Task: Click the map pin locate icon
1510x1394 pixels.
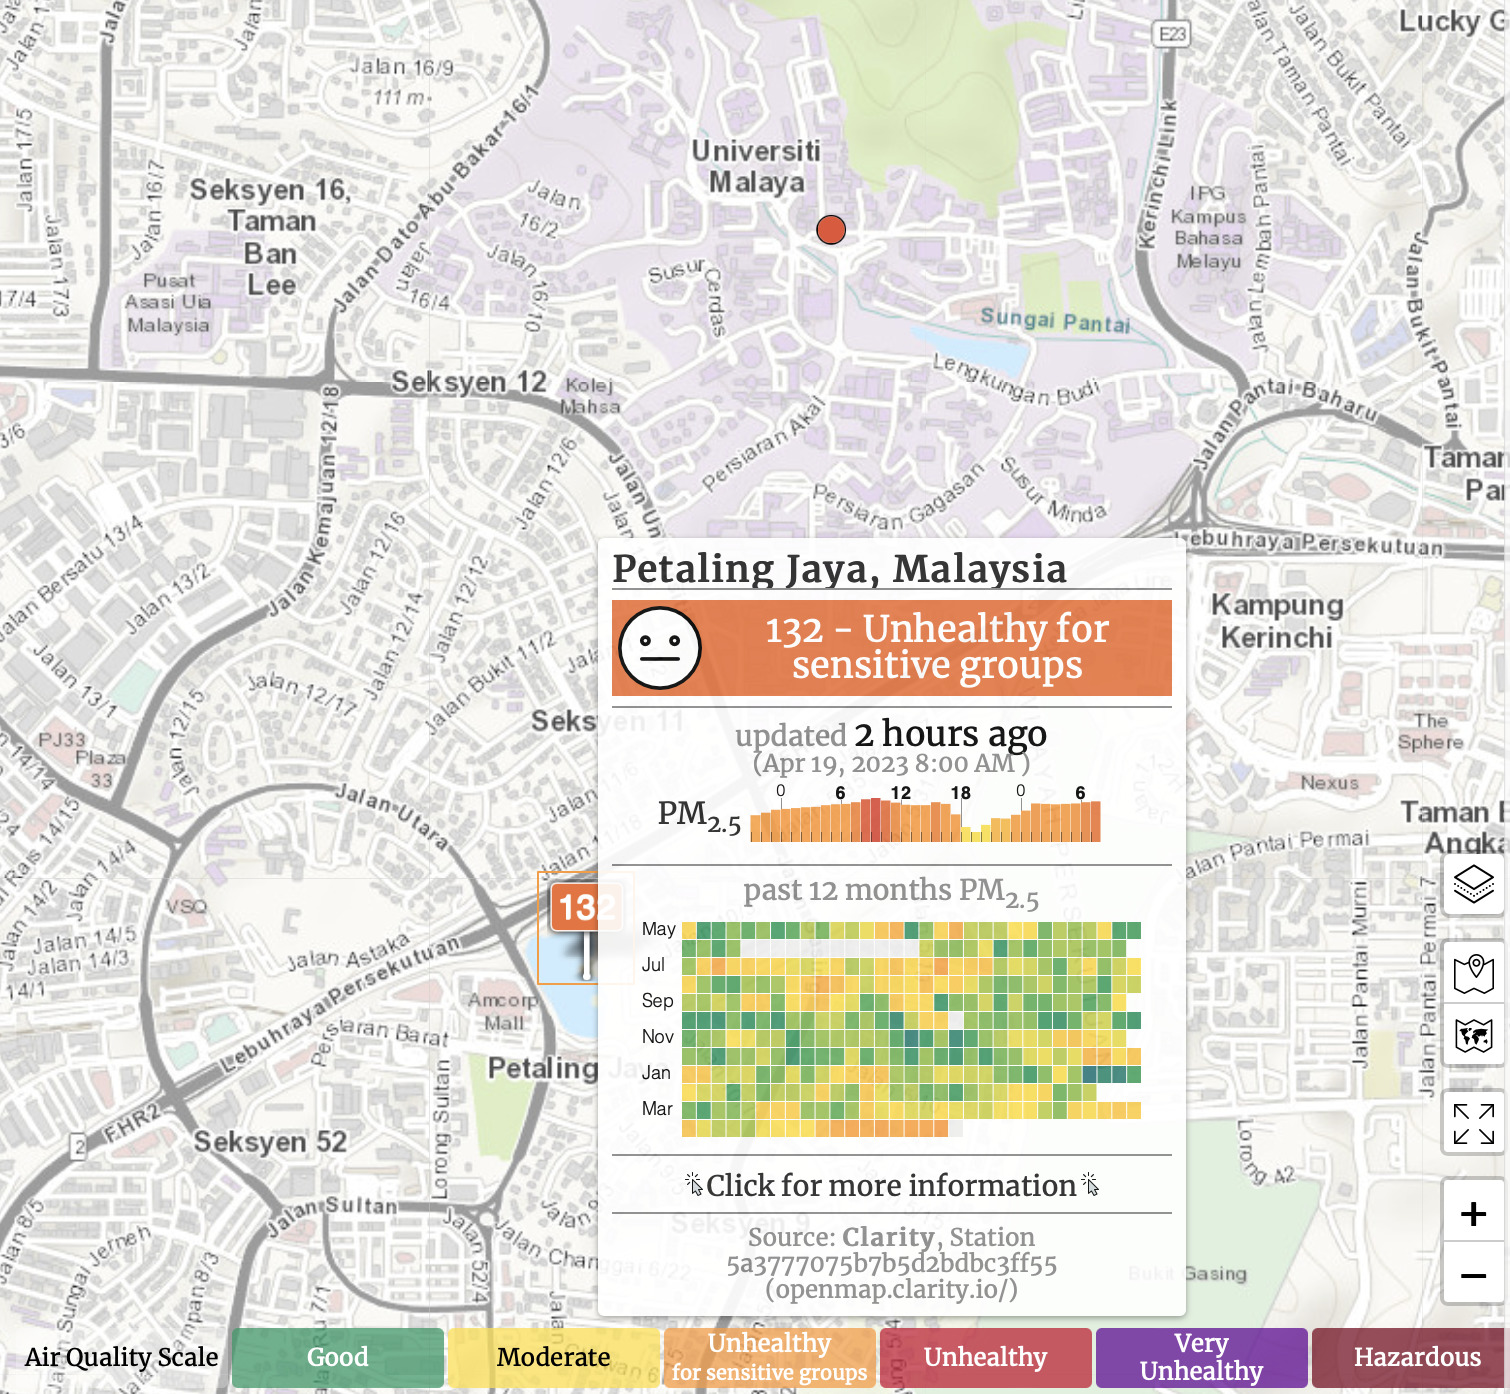Action: 1473,972
